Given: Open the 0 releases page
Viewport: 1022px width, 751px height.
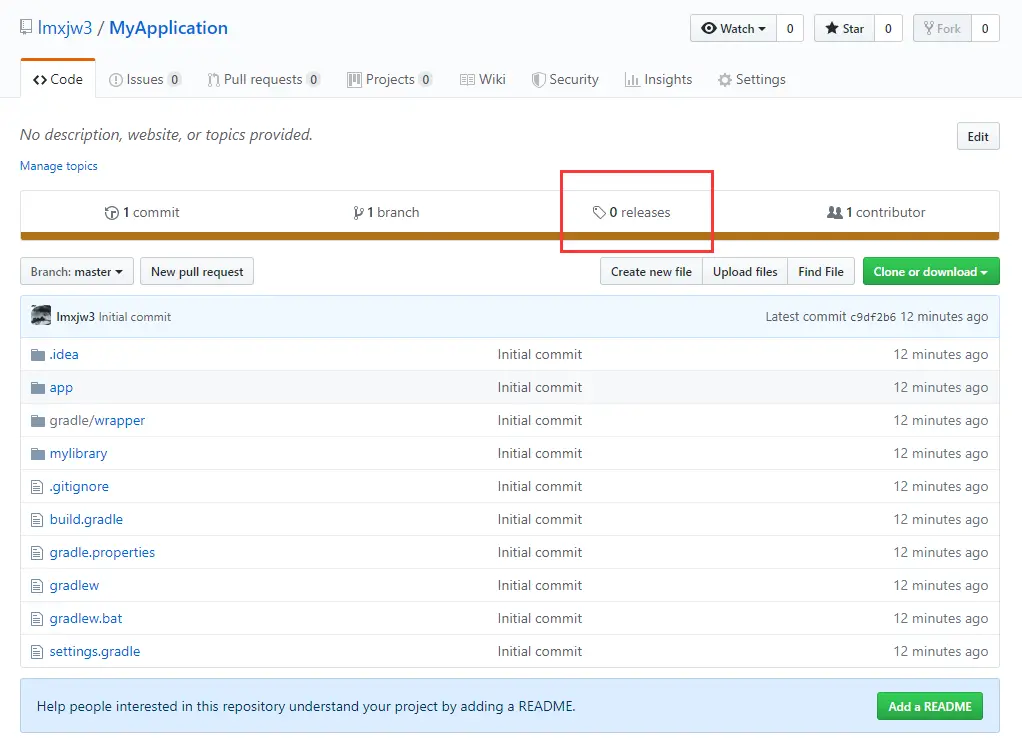Looking at the screenshot, I should tap(632, 213).
